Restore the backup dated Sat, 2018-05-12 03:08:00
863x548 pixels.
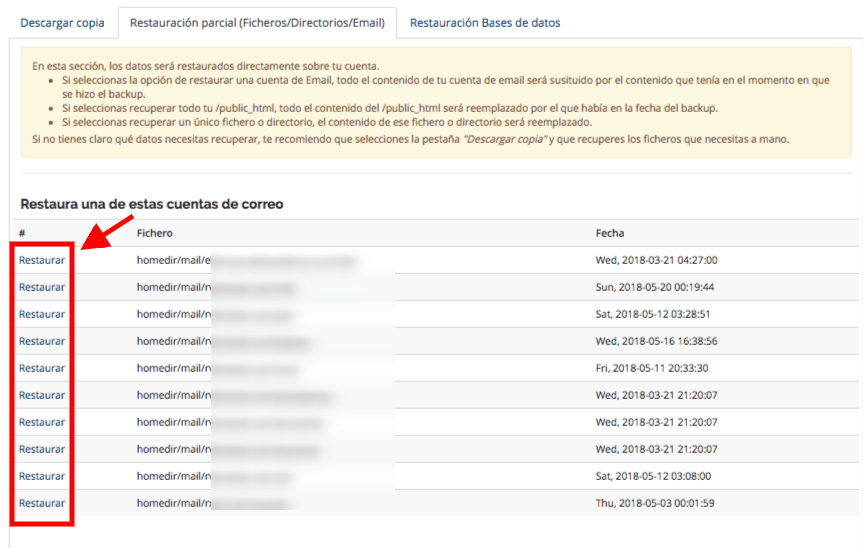point(42,476)
